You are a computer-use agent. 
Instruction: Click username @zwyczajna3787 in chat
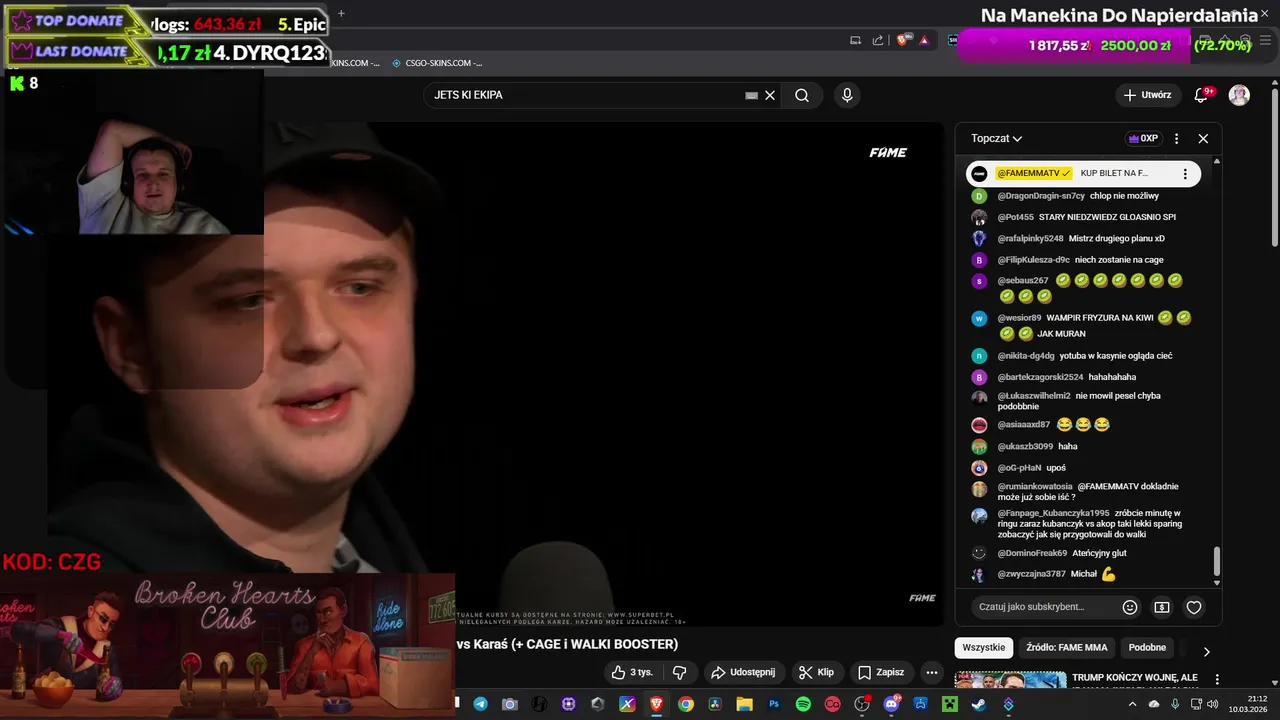pyautogui.click(x=1031, y=574)
